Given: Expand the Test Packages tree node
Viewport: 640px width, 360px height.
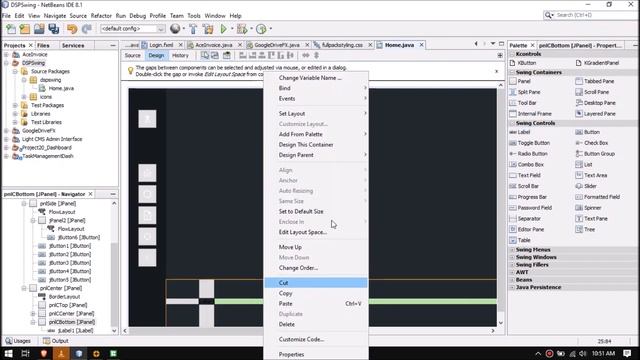Looking at the screenshot, I should point(15,105).
